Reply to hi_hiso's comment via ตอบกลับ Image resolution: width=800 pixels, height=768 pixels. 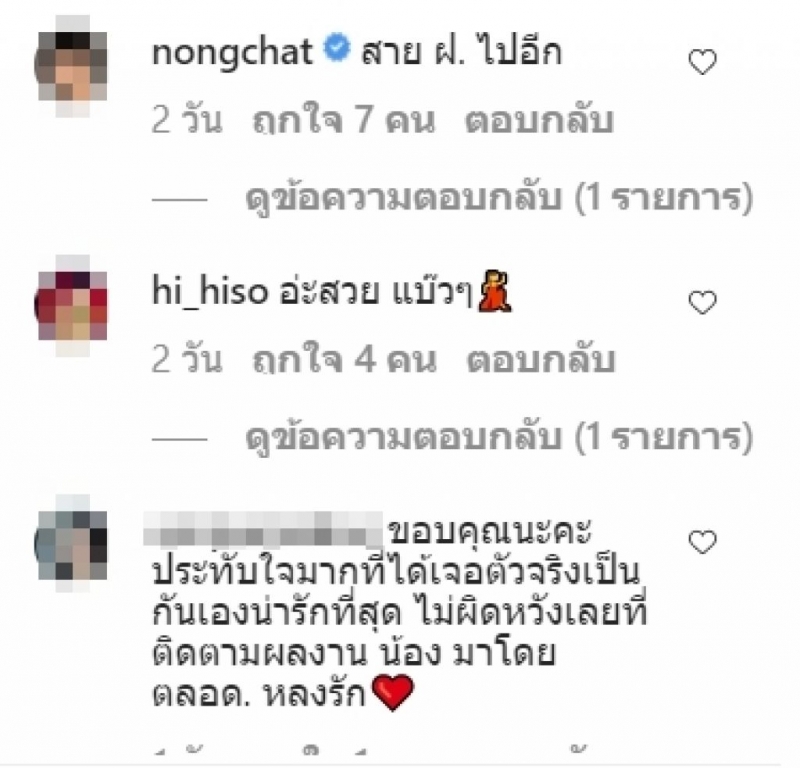(x=540, y=360)
